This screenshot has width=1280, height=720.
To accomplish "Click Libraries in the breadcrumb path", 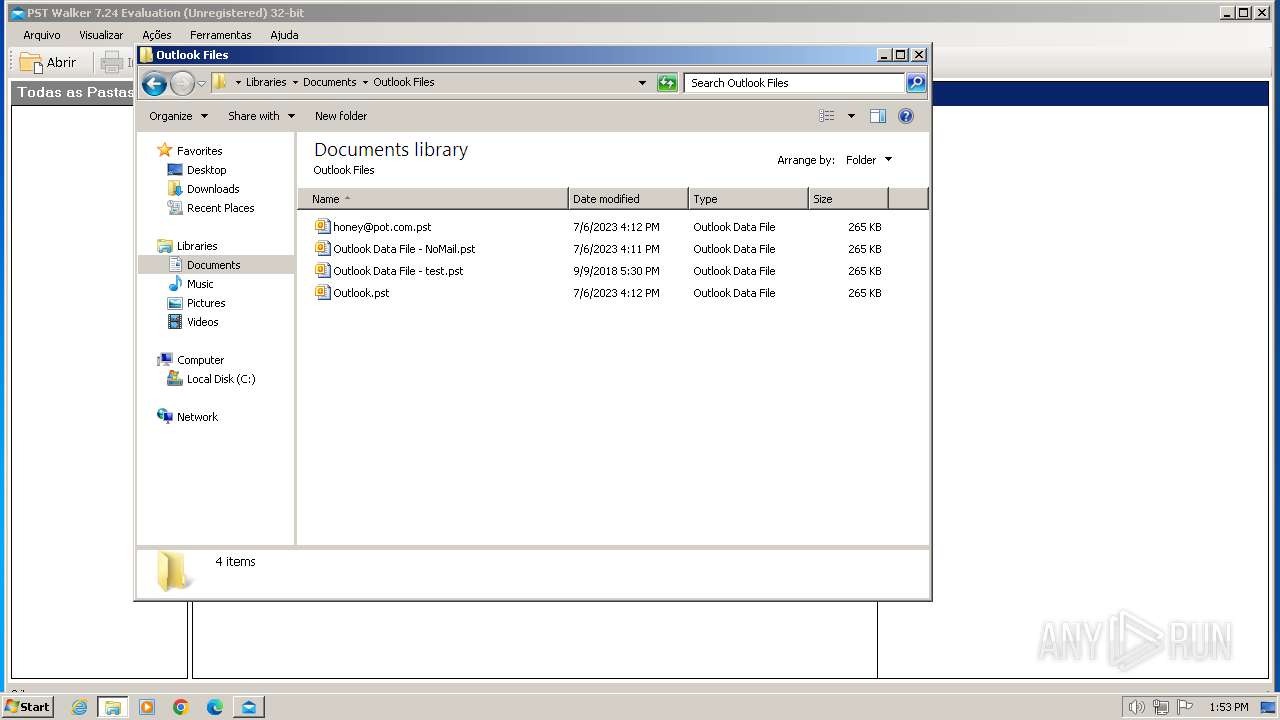I will [266, 82].
